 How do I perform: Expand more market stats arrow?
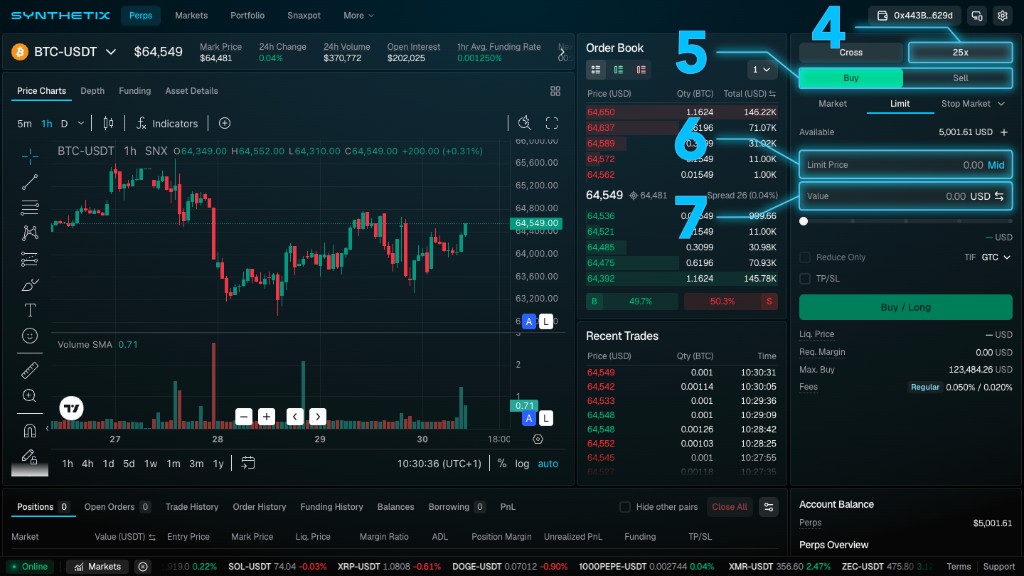tap(562, 52)
